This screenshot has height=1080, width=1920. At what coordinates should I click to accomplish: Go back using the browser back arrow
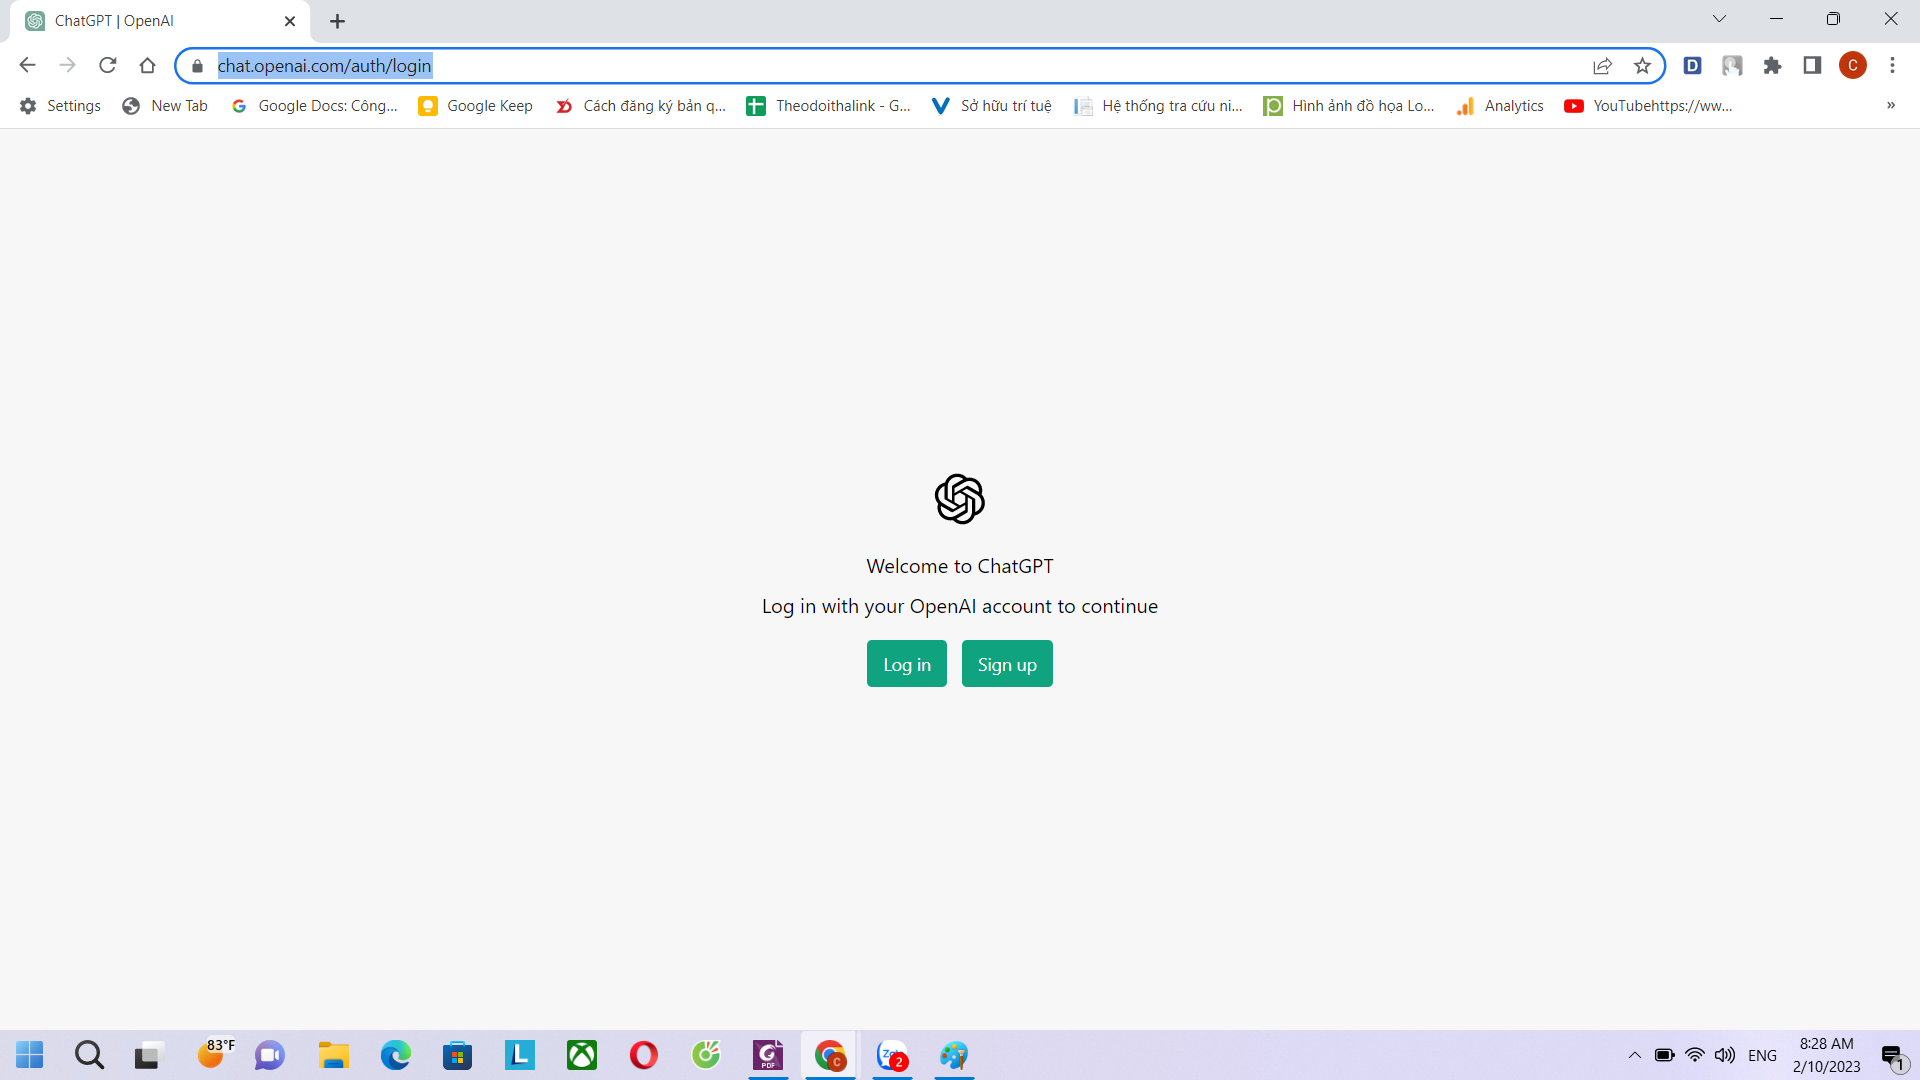tap(27, 65)
